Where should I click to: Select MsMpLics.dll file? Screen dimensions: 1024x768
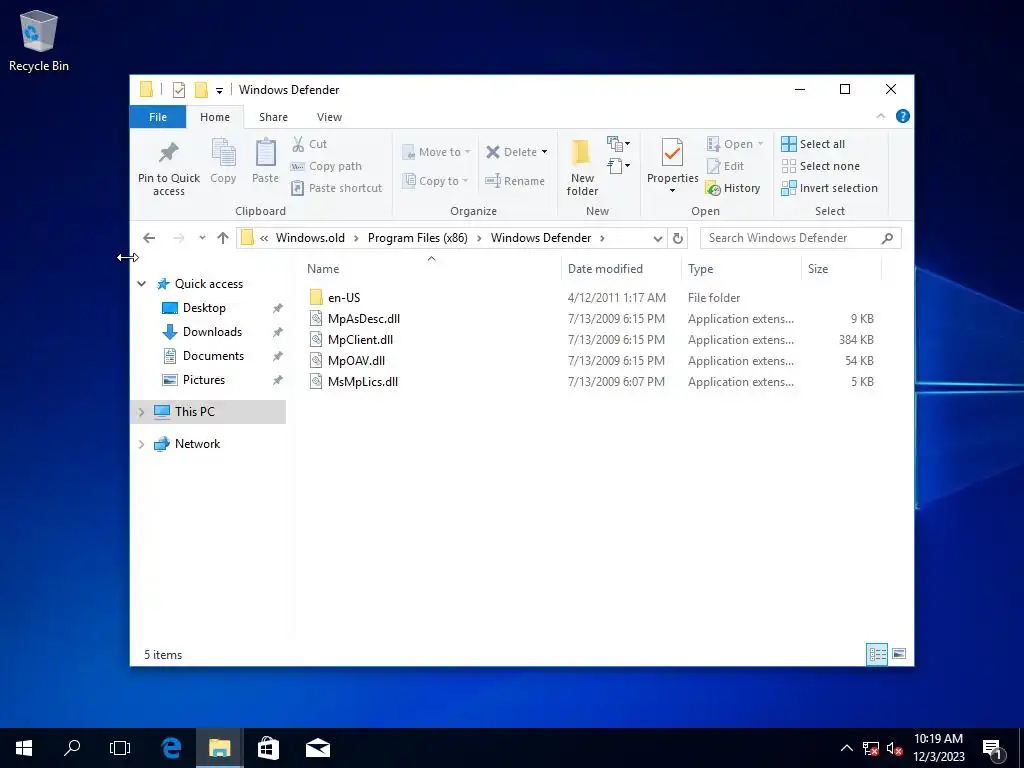pos(363,381)
